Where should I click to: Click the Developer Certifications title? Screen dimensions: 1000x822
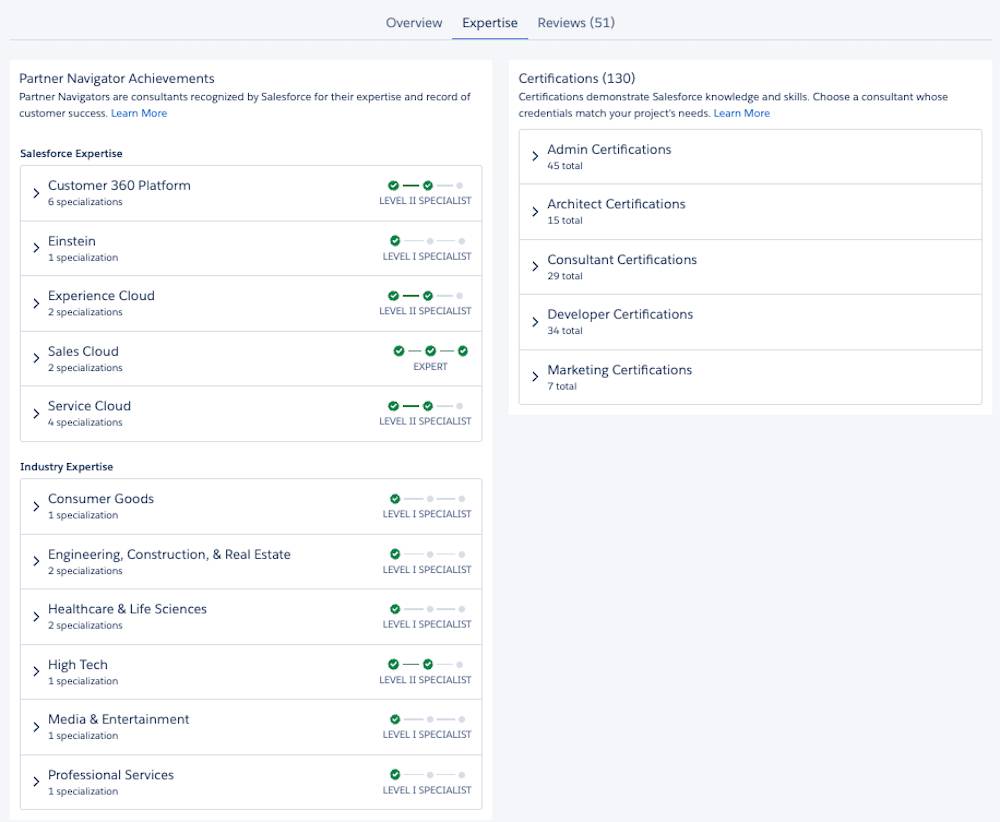[x=620, y=314]
